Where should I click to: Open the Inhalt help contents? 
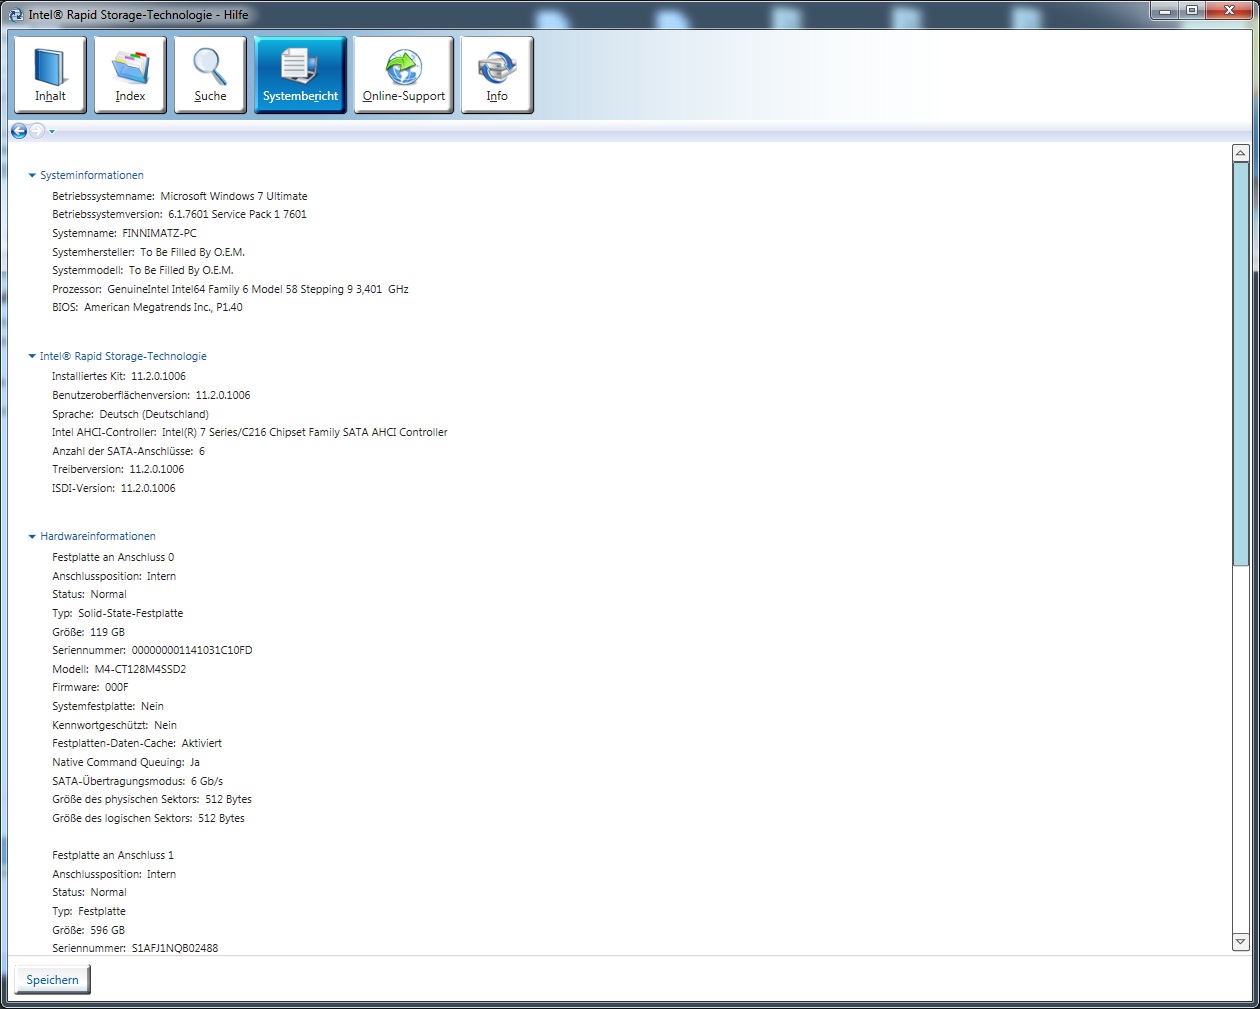(x=50, y=75)
